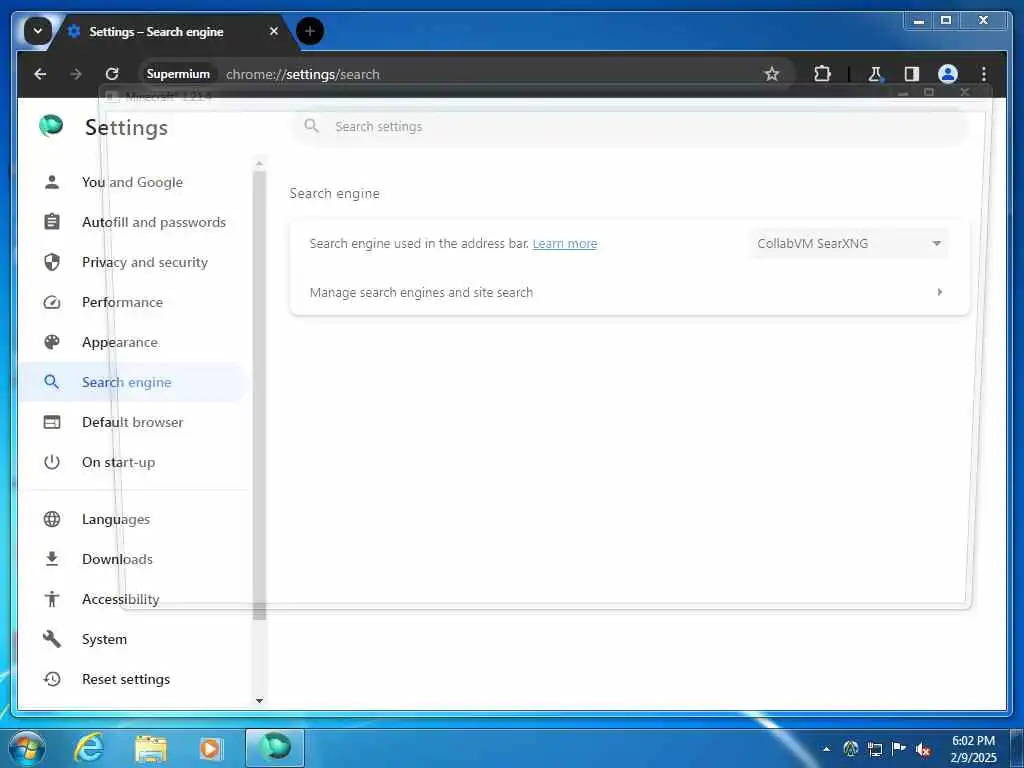Click the Supermium site chip in address bar
Viewport: 1024px width, 768px height.
tap(178, 74)
